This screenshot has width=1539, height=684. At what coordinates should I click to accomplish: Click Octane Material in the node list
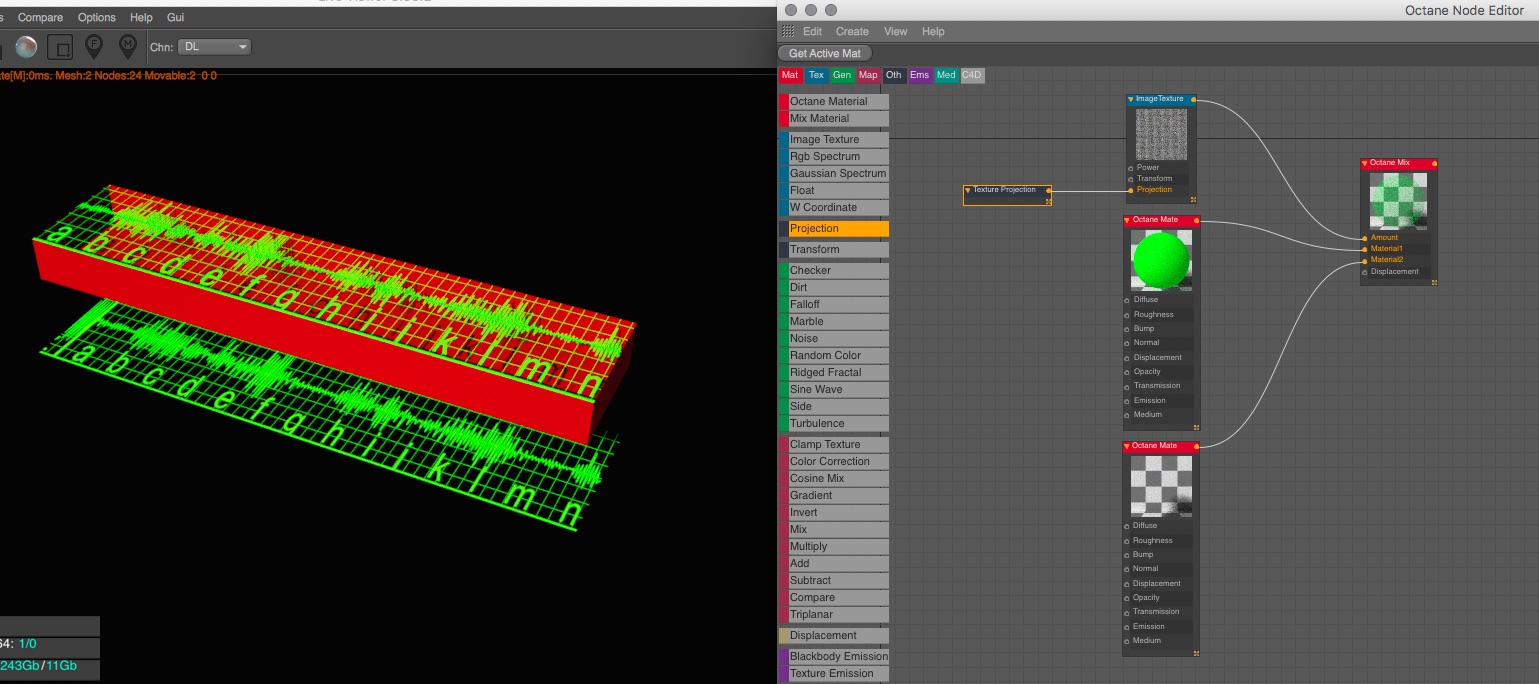coord(834,102)
